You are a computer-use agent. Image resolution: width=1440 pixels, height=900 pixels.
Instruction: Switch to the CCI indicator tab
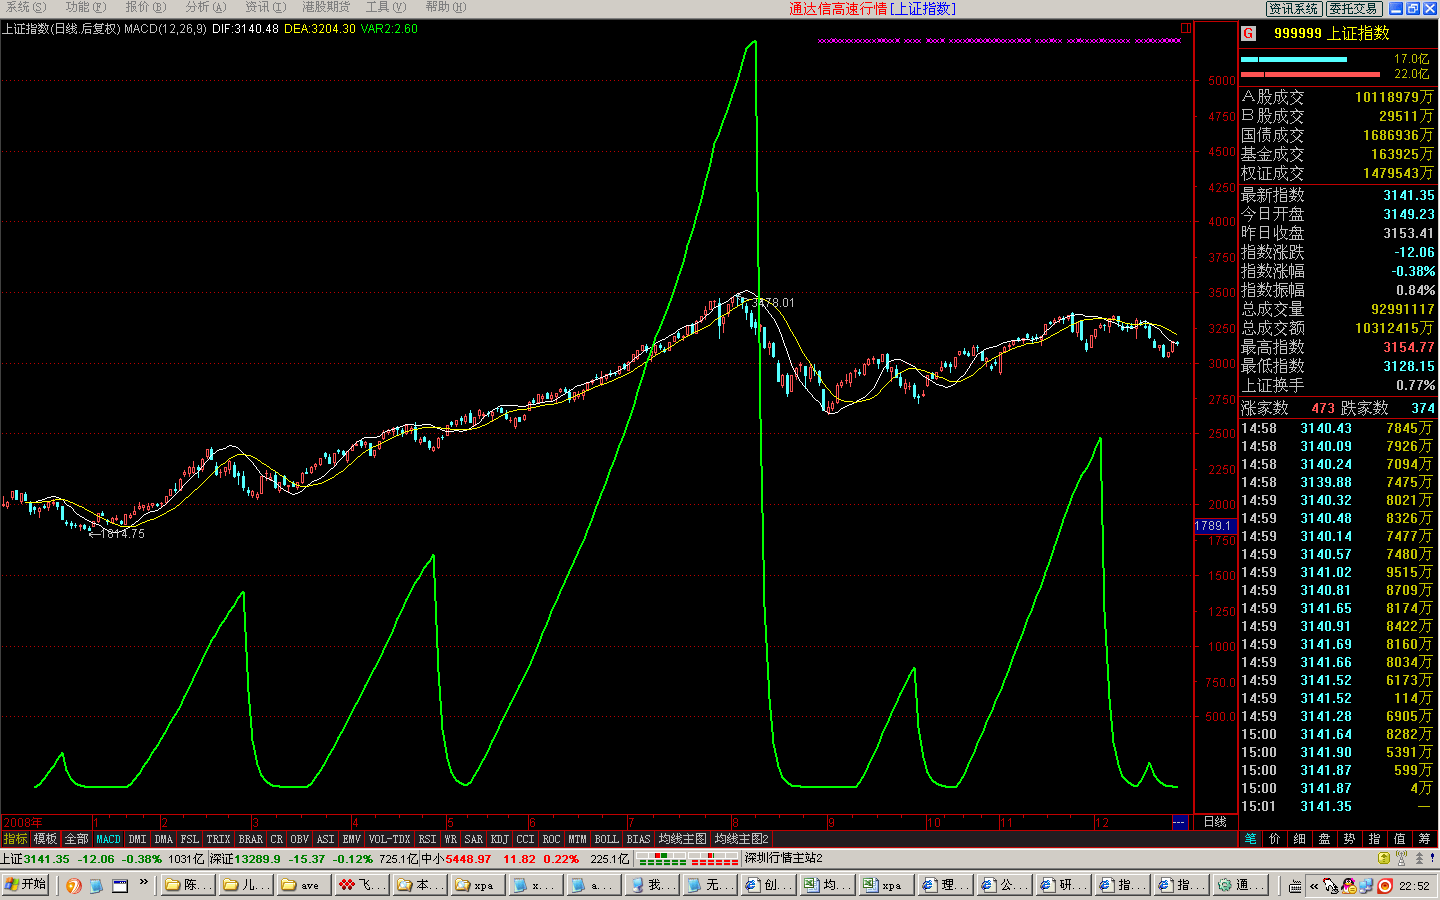pyautogui.click(x=525, y=839)
